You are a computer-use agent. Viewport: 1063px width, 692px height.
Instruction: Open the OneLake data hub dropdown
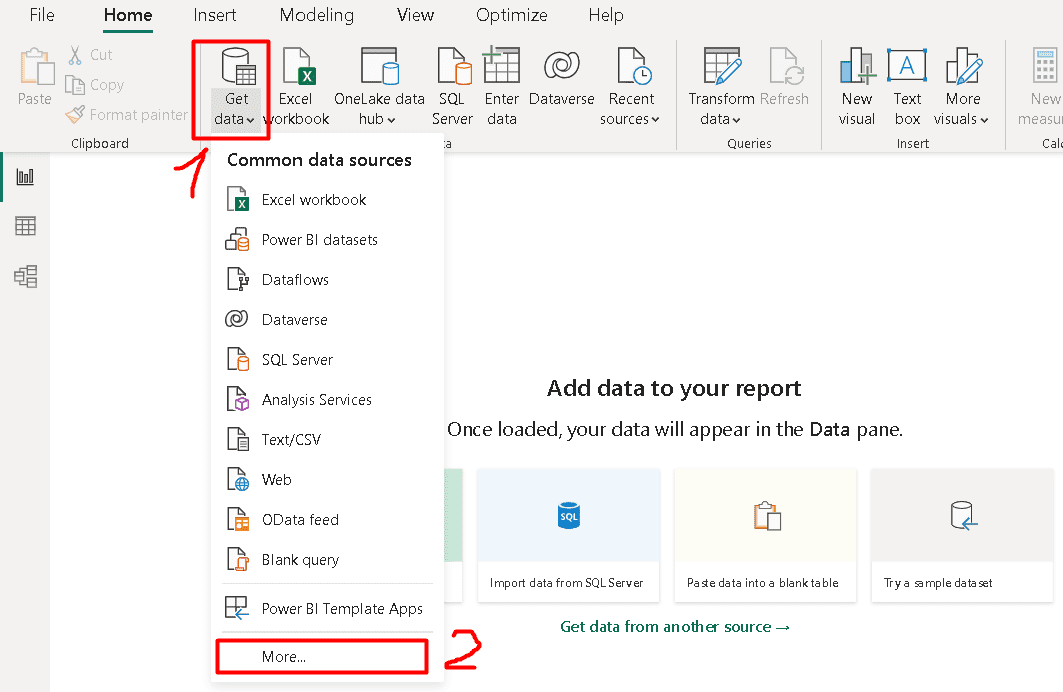(379, 87)
